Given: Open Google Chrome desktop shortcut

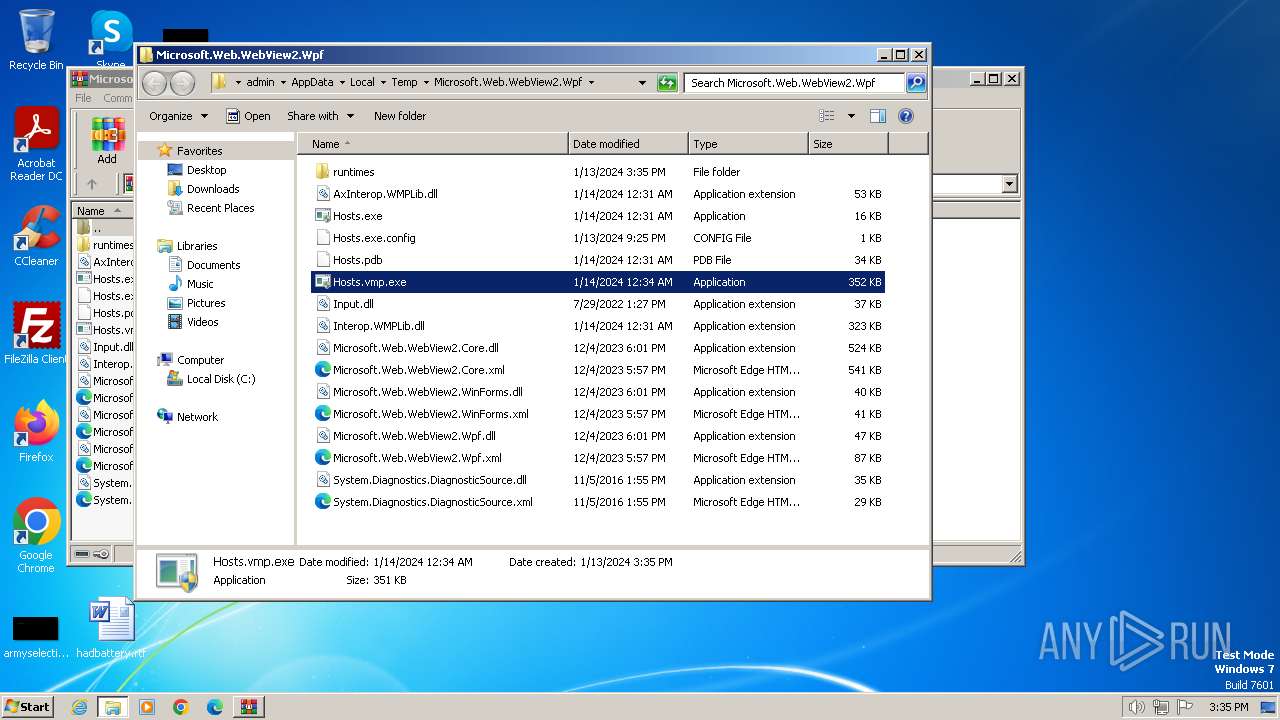Looking at the screenshot, I should point(36,535).
